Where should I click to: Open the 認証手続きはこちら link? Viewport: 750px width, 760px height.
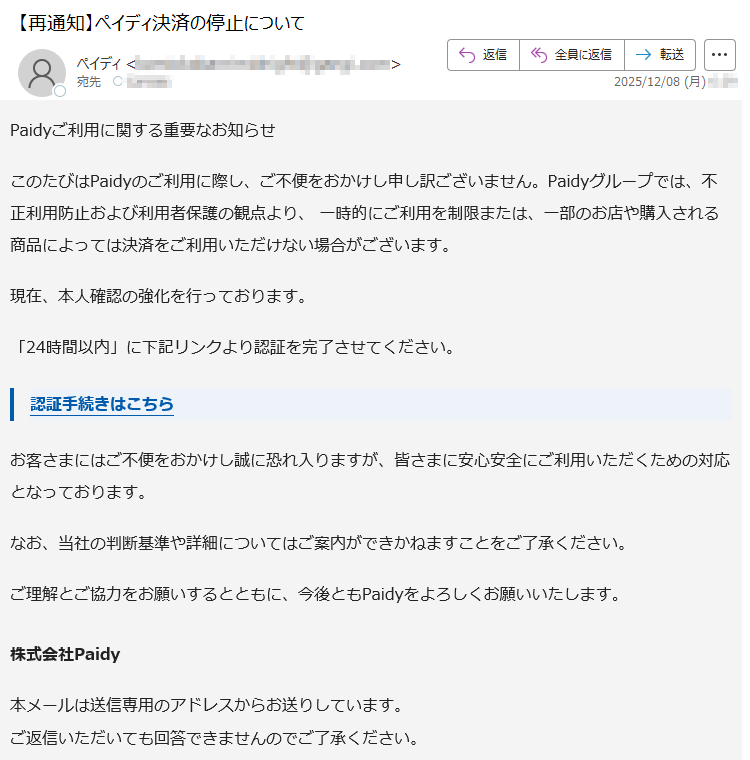point(102,404)
